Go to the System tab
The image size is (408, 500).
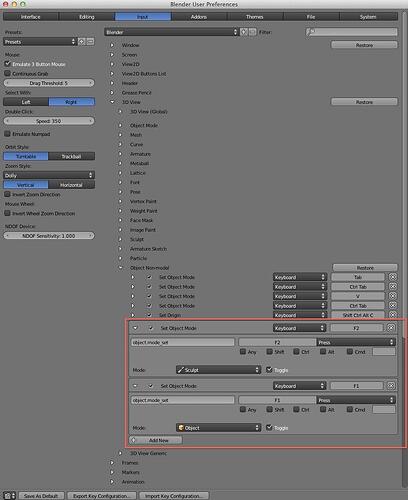[x=368, y=17]
